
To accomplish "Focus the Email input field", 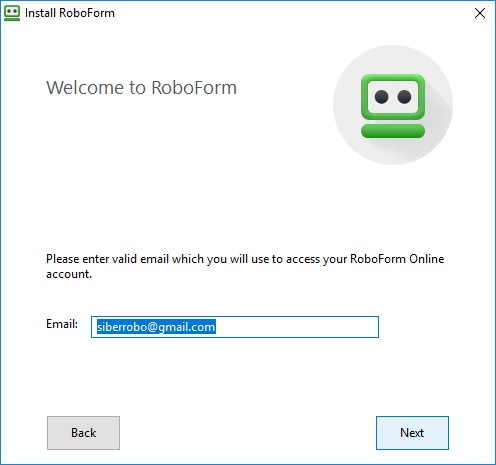I will 235,327.
